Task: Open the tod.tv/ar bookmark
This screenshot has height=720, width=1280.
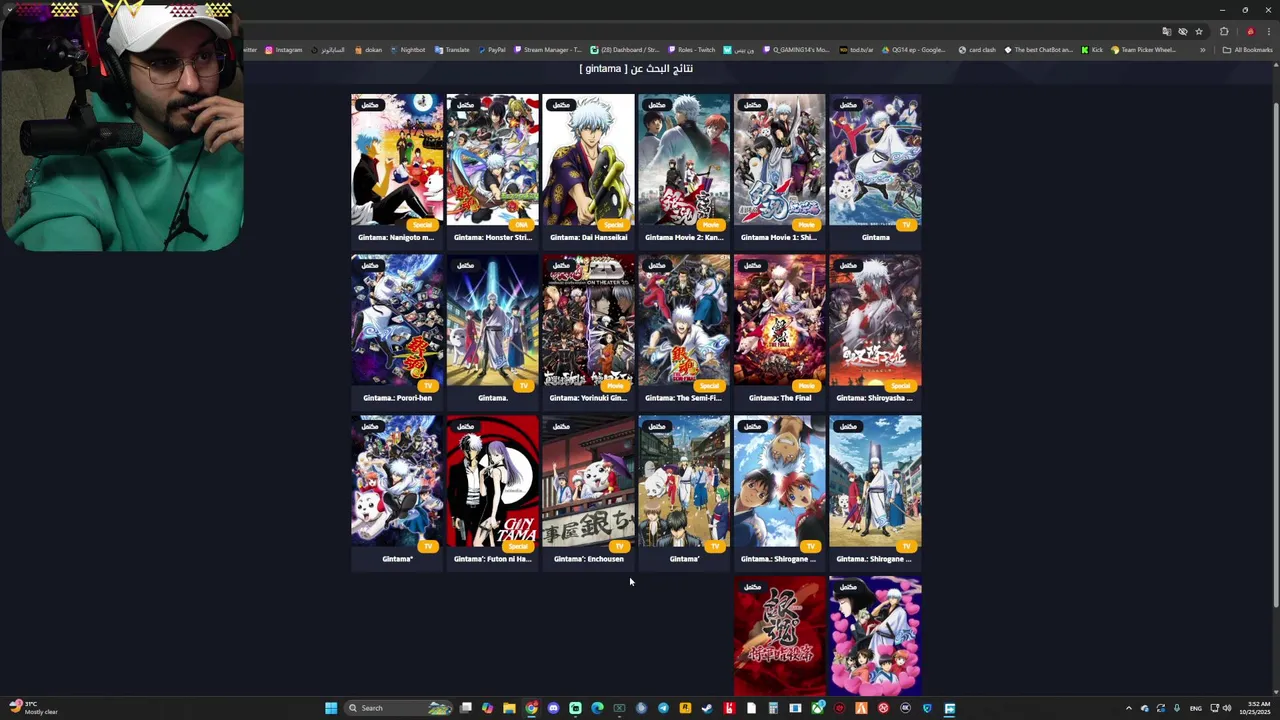Action: point(857,50)
